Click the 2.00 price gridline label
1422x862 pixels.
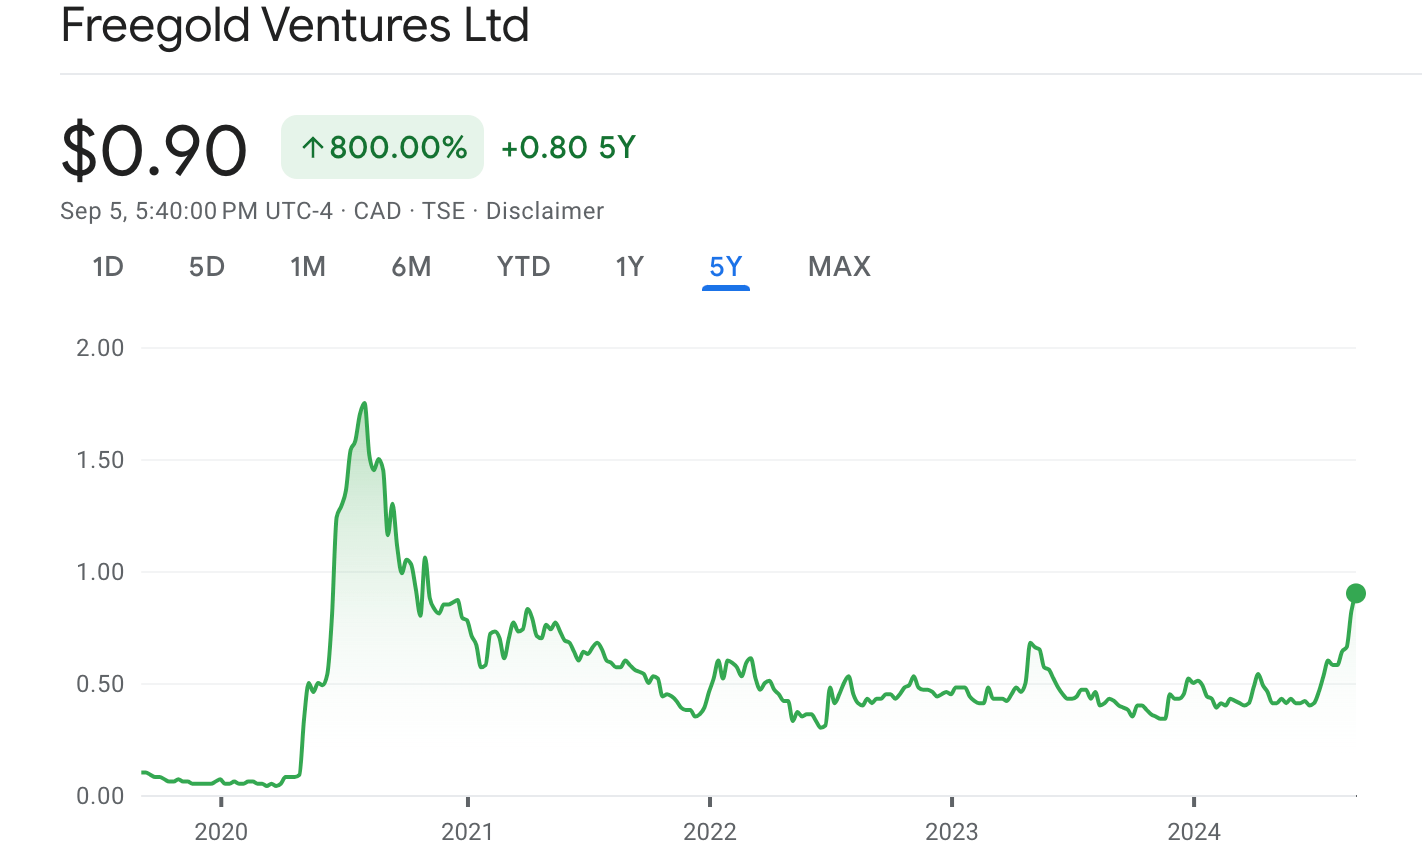(99, 348)
